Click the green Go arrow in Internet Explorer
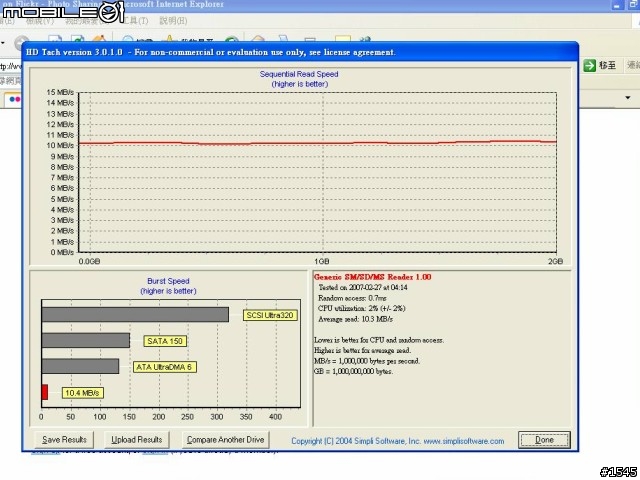This screenshot has height=480, width=640. (x=589, y=65)
